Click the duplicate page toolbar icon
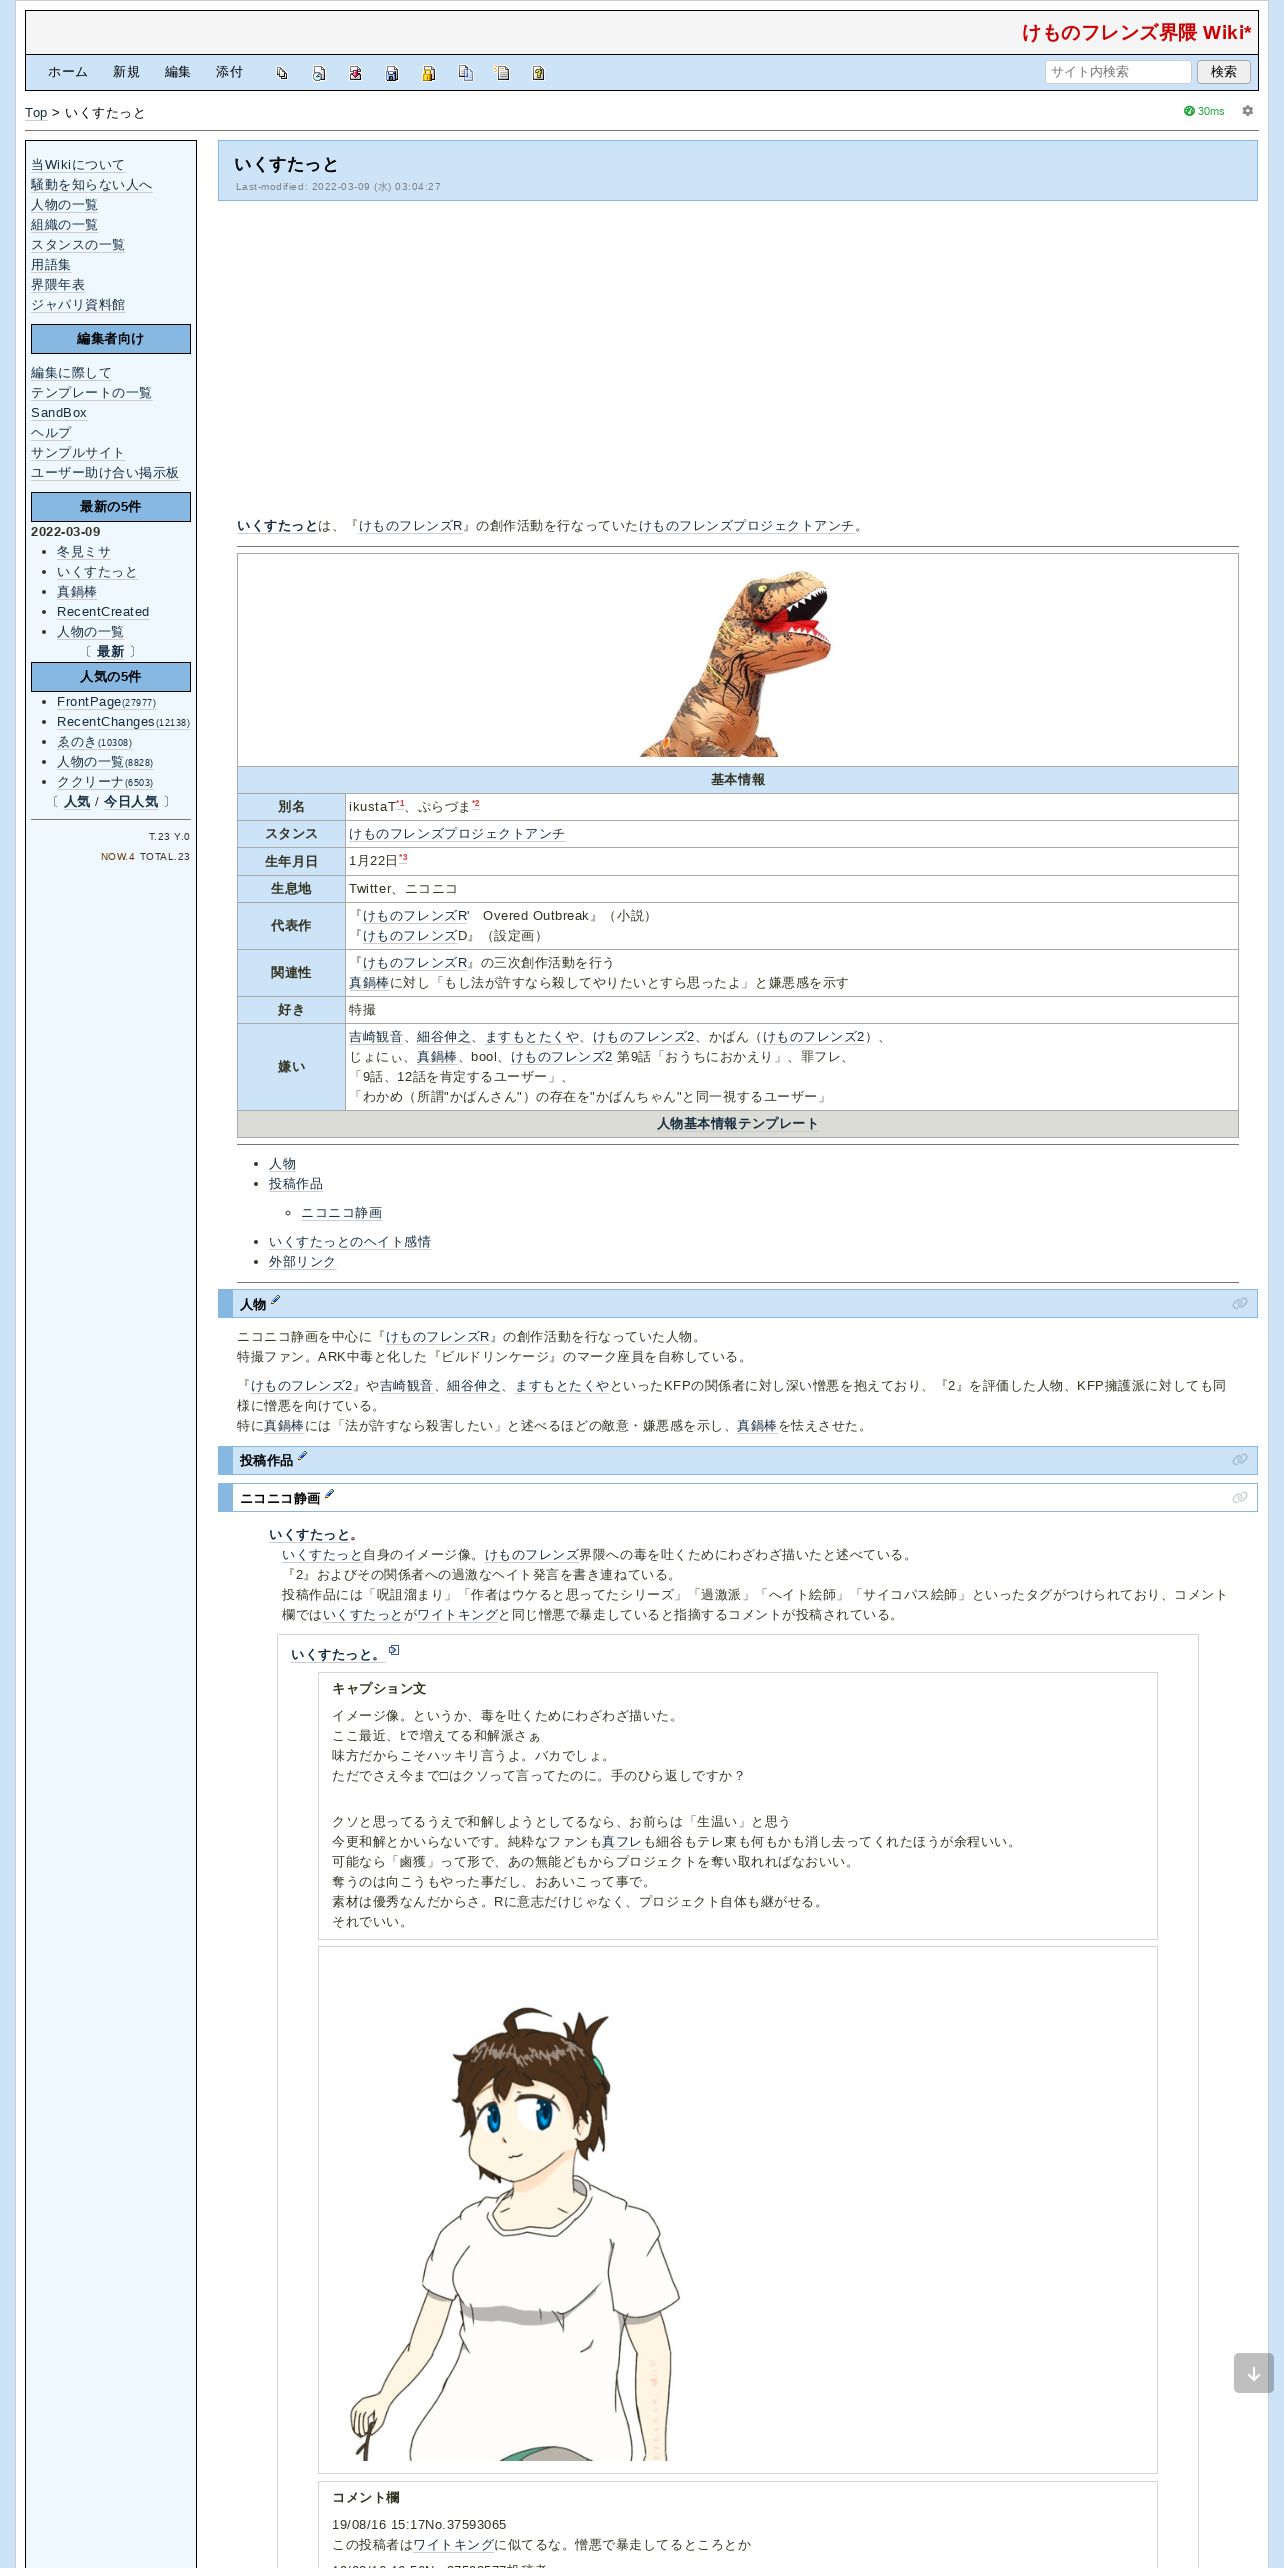The width and height of the screenshot is (1284, 2568). coord(465,73)
